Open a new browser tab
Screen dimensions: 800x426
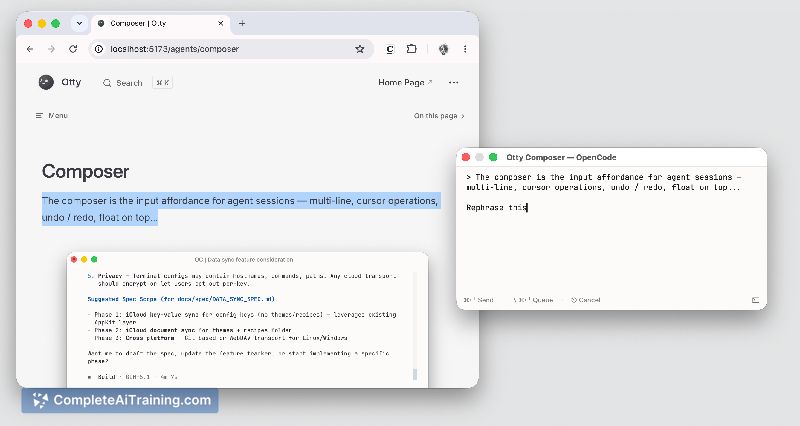tap(242, 23)
